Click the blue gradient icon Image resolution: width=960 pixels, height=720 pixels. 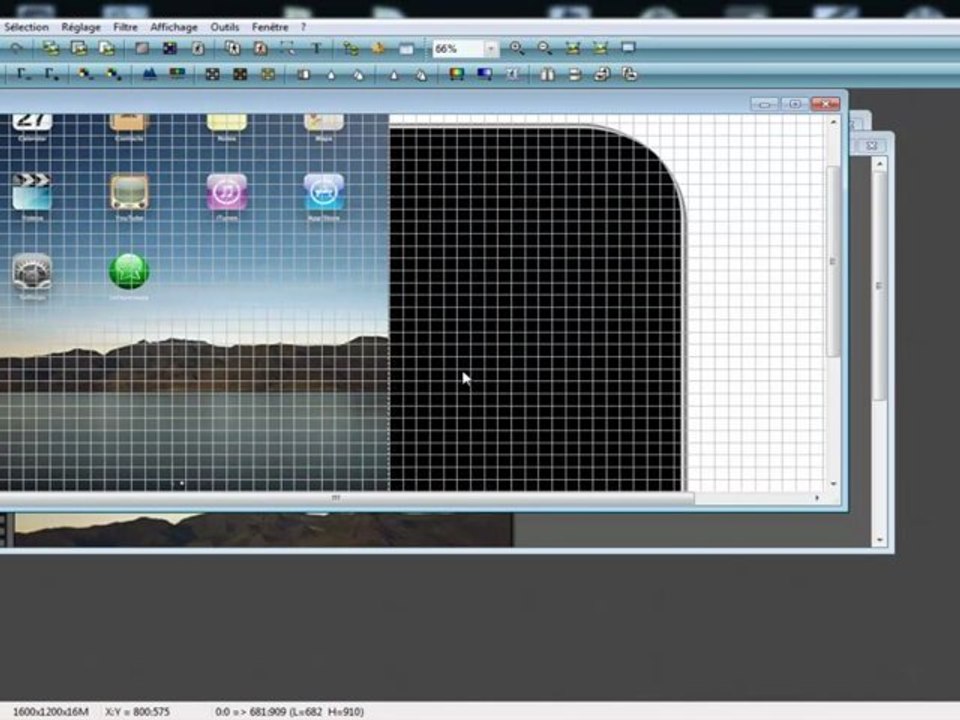tap(485, 74)
